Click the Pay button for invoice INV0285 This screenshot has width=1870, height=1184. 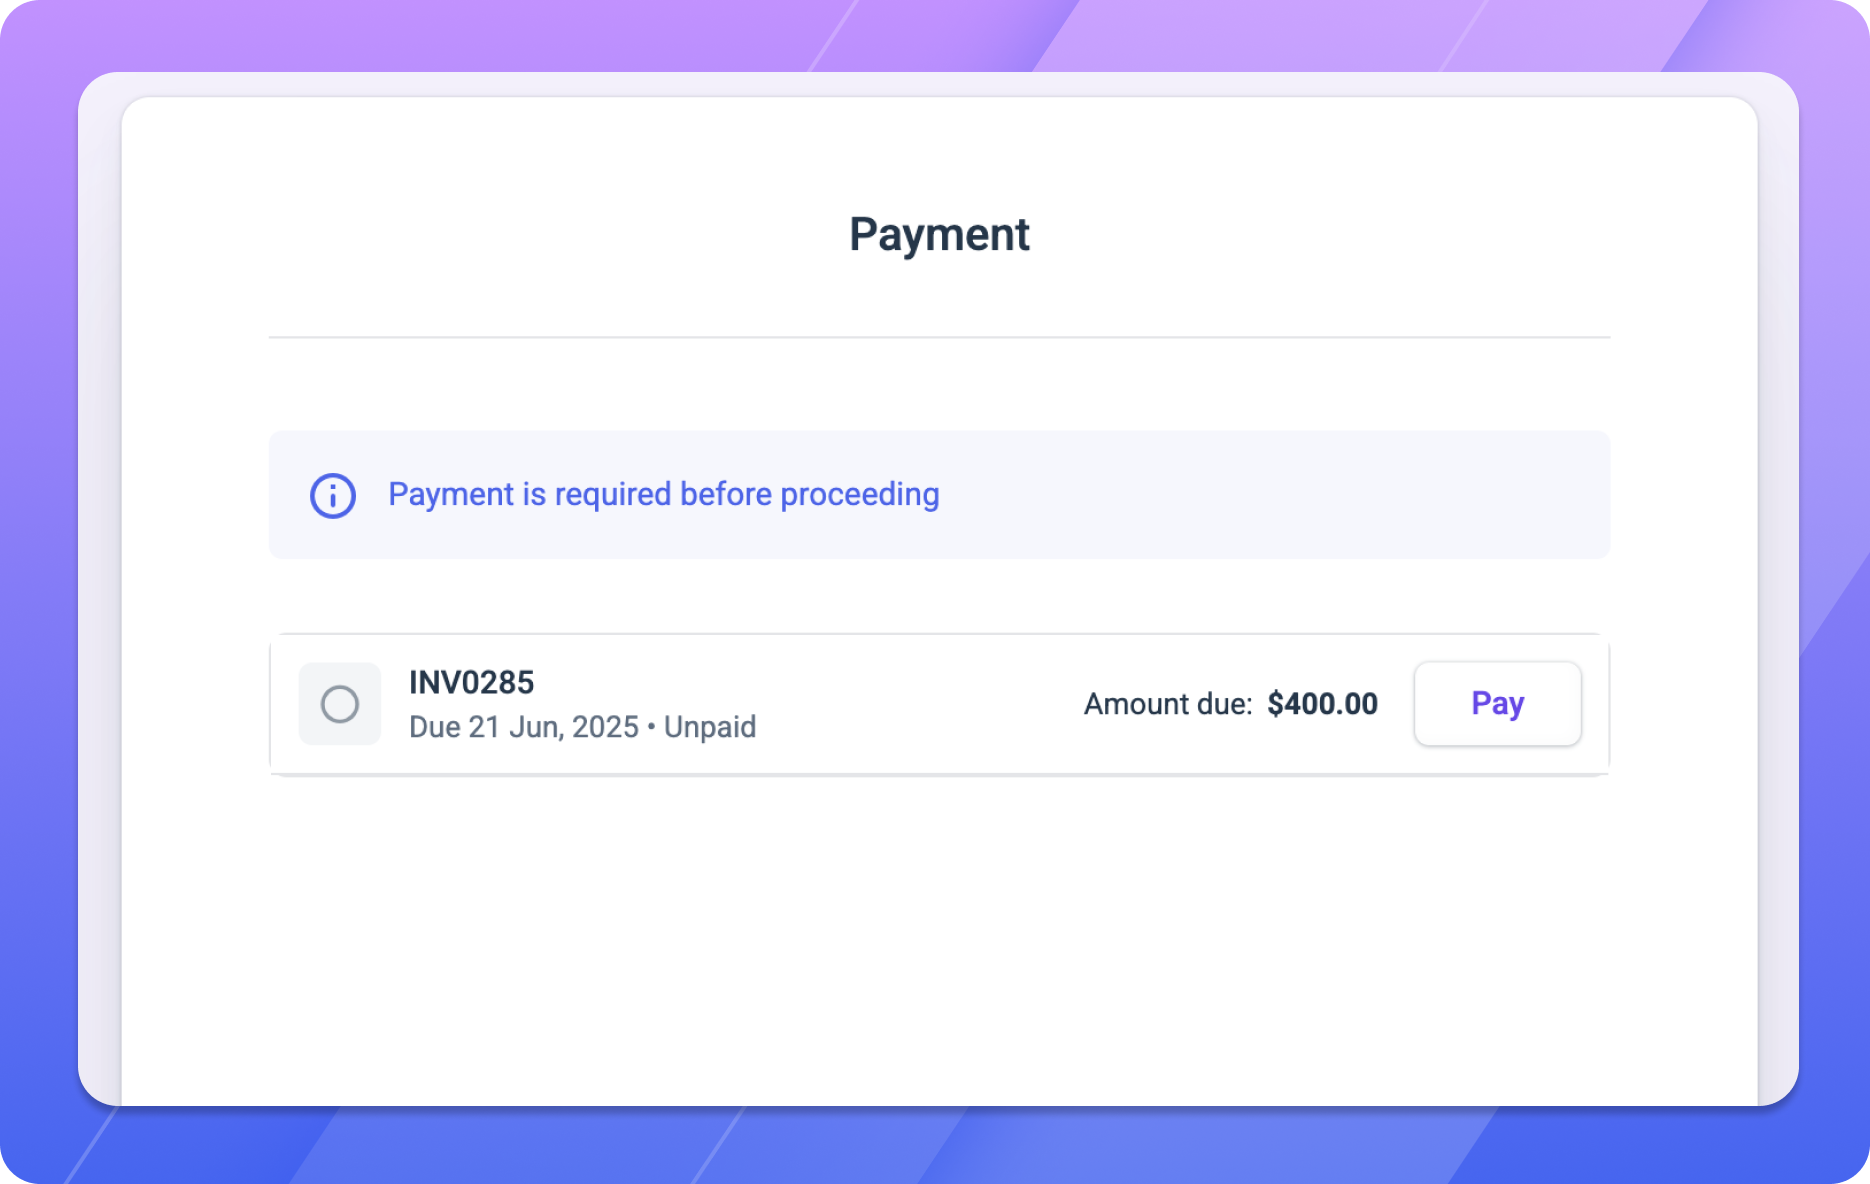1497,704
